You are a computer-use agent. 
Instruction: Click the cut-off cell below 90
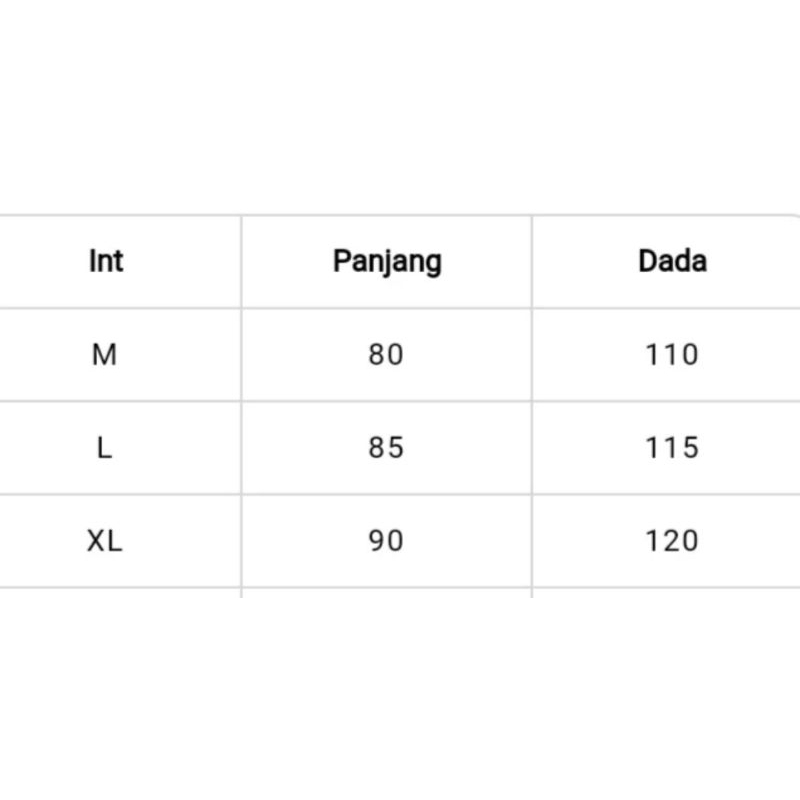[386, 593]
